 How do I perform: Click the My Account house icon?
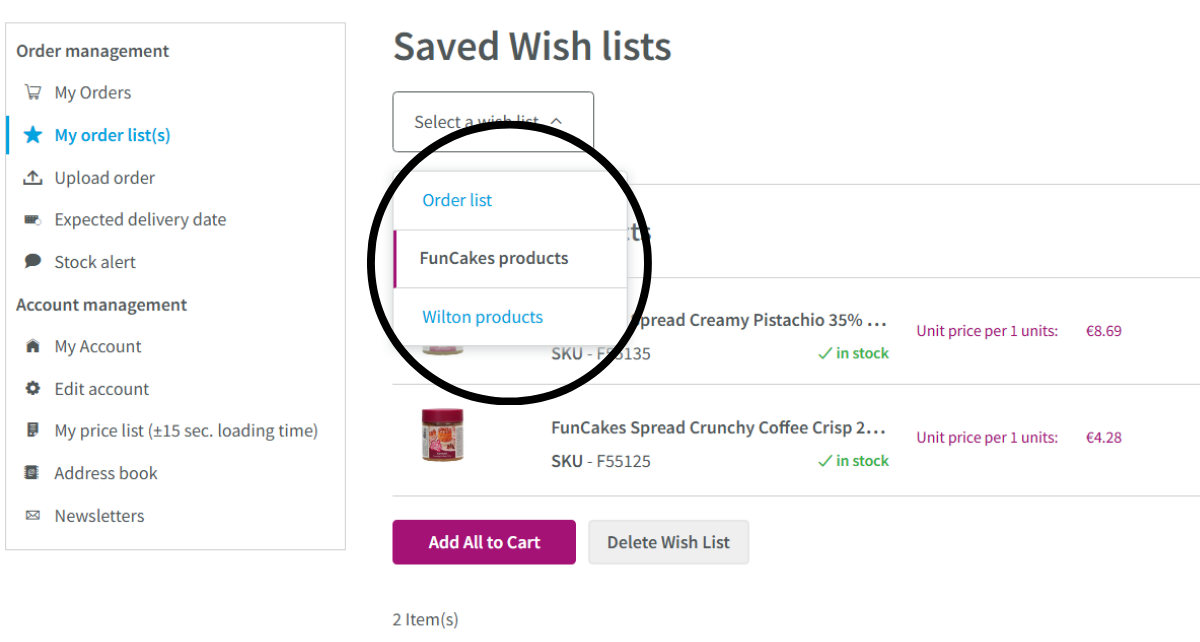tap(33, 347)
